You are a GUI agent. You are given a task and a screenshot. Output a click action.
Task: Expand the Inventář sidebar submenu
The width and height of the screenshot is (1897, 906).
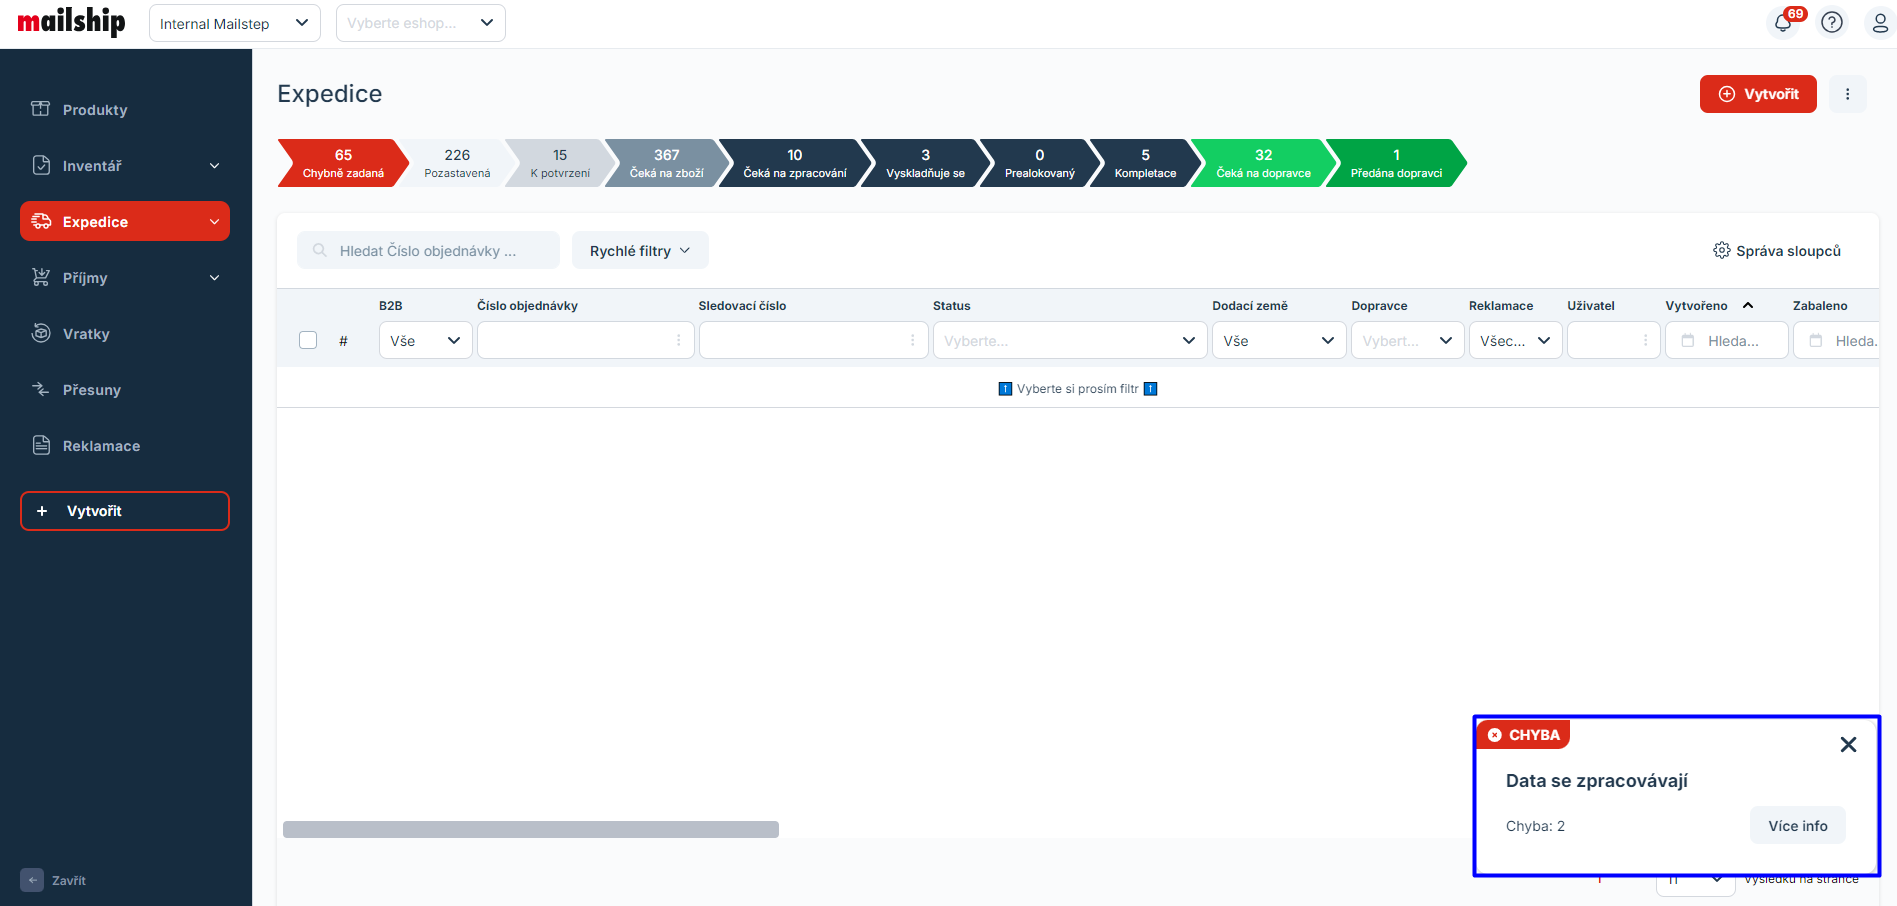point(214,166)
